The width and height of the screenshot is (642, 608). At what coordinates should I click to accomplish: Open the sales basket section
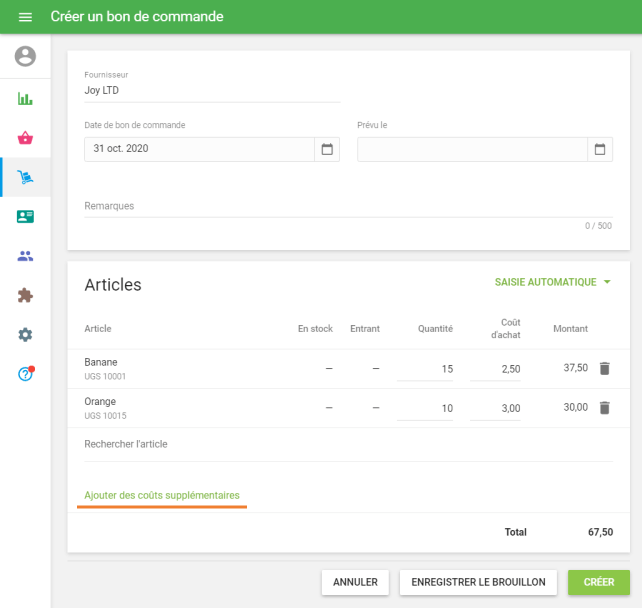point(25,138)
